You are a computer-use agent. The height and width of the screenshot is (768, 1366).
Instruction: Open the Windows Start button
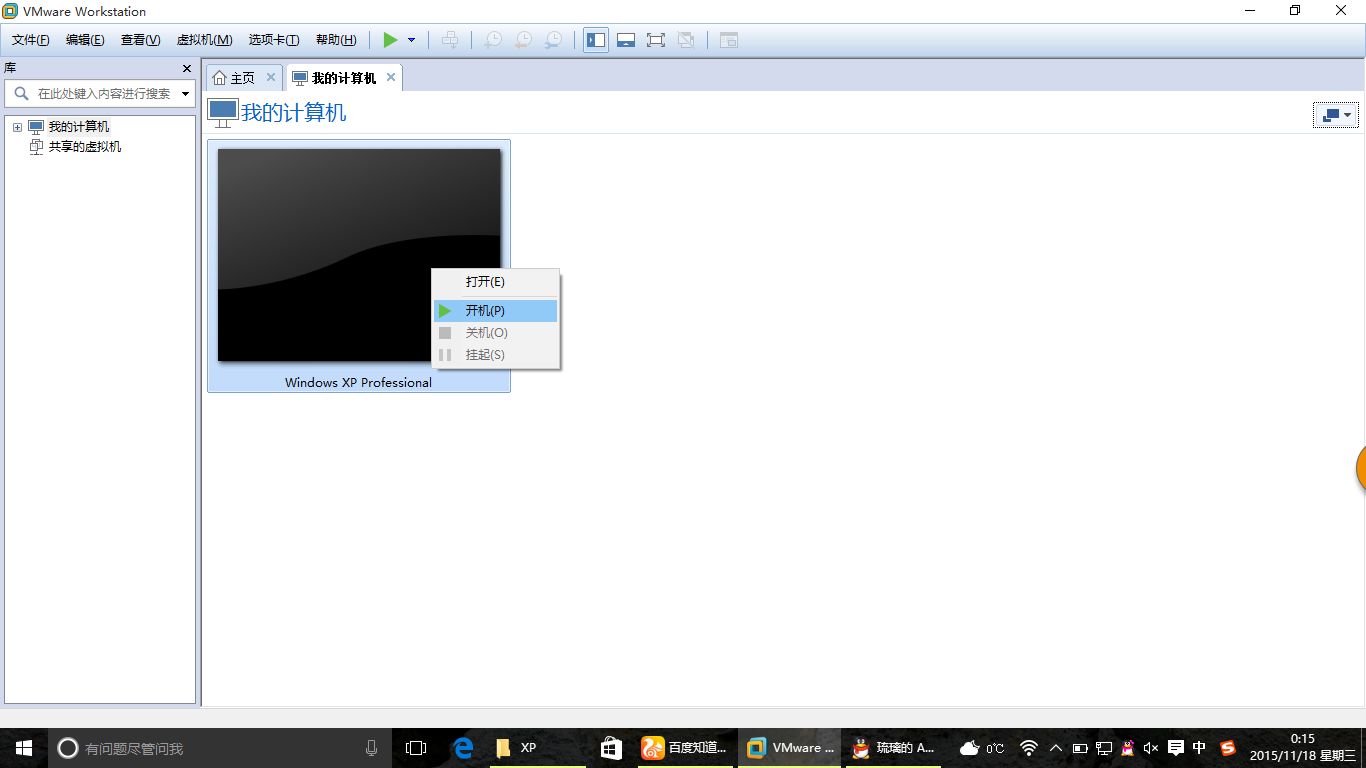24,748
